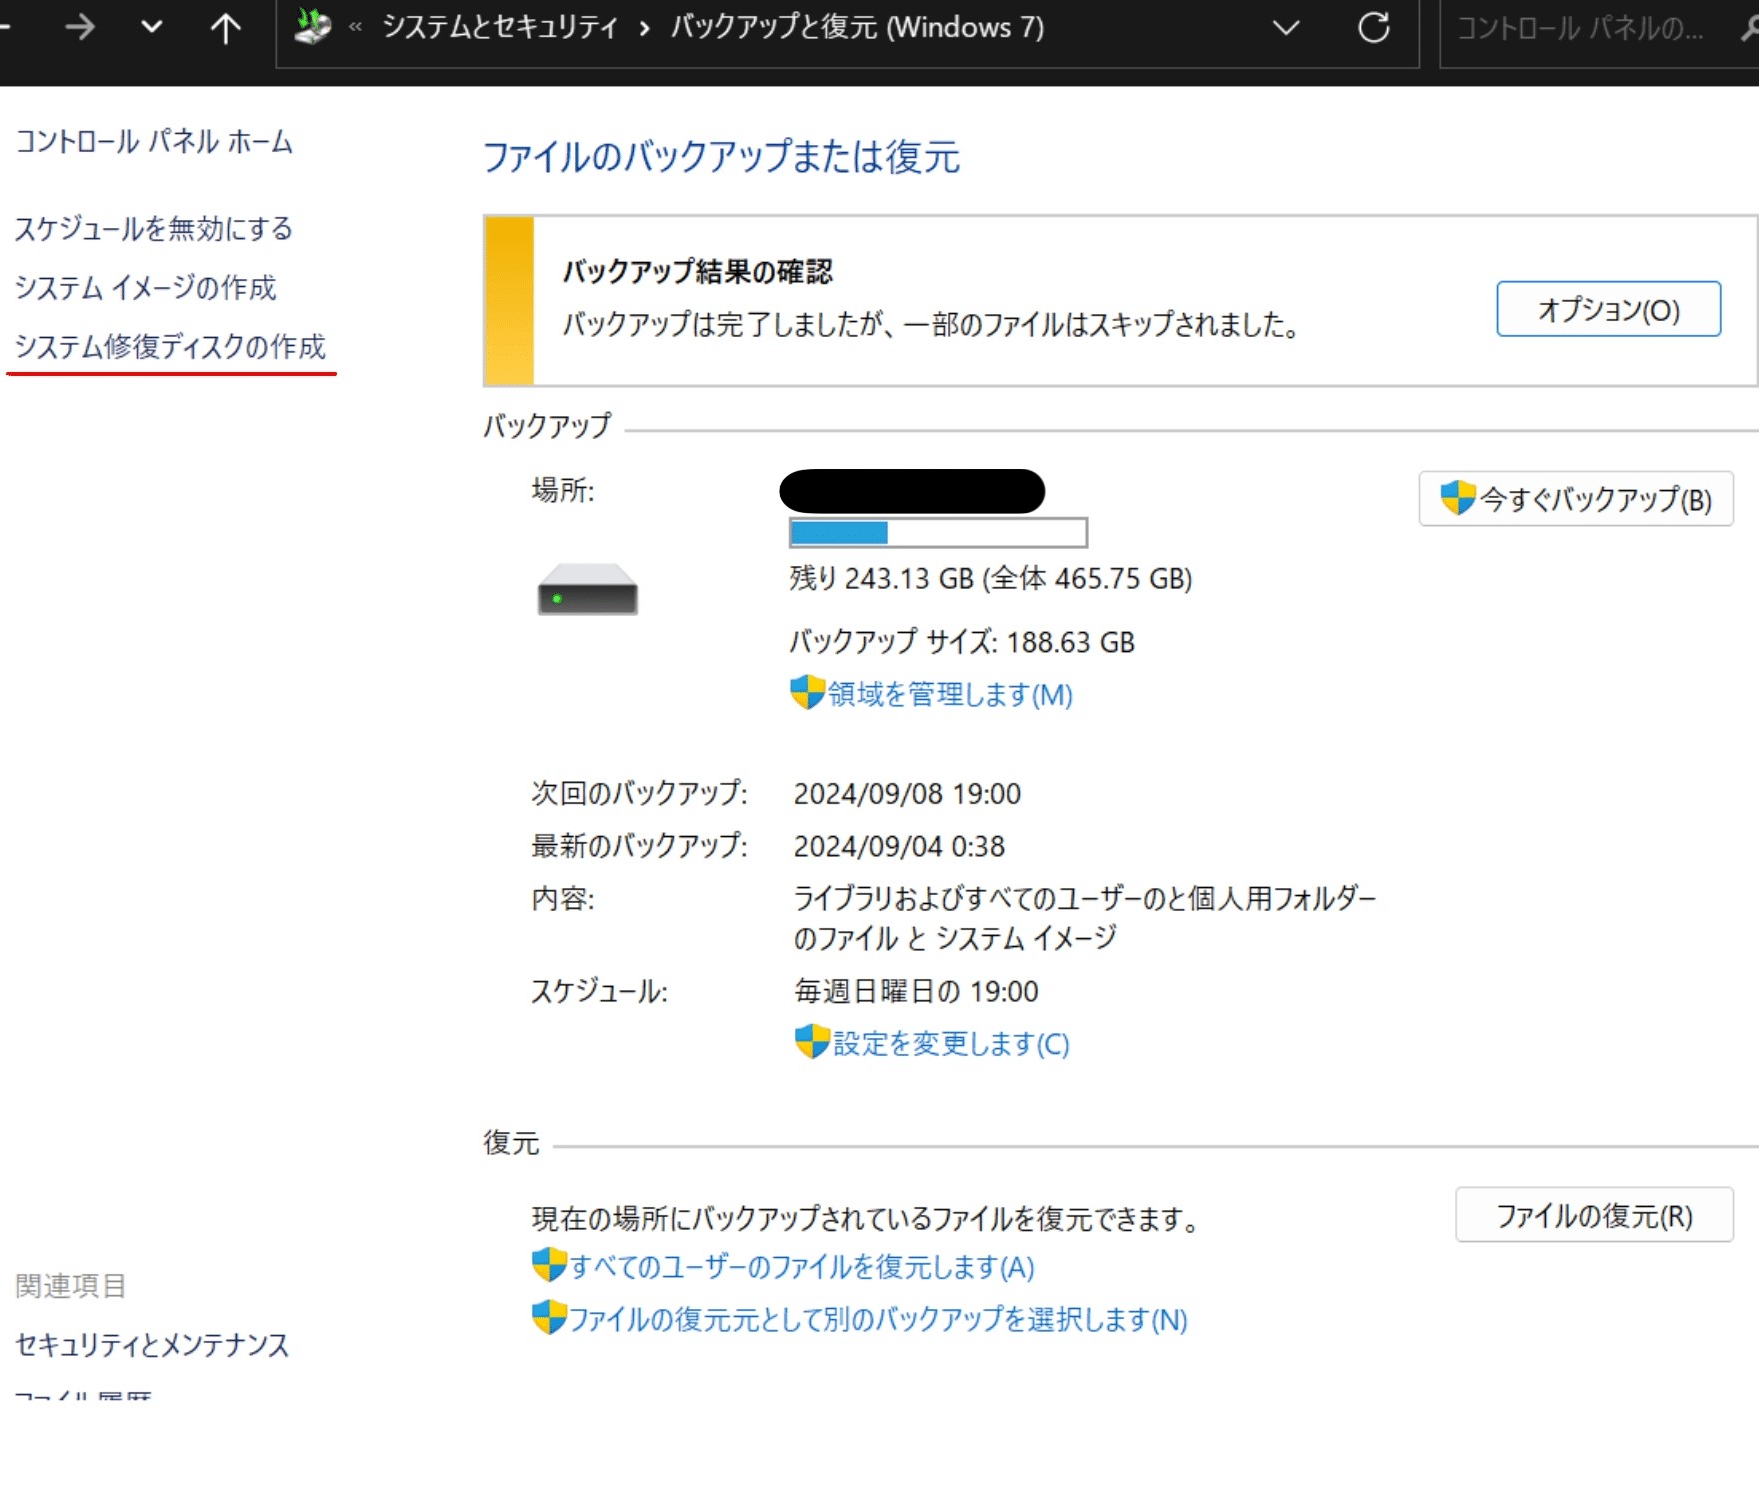The width and height of the screenshot is (1759, 1497).
Task: Select システムとセキュリティ in the breadcrumb
Action: pyautogui.click(x=500, y=28)
